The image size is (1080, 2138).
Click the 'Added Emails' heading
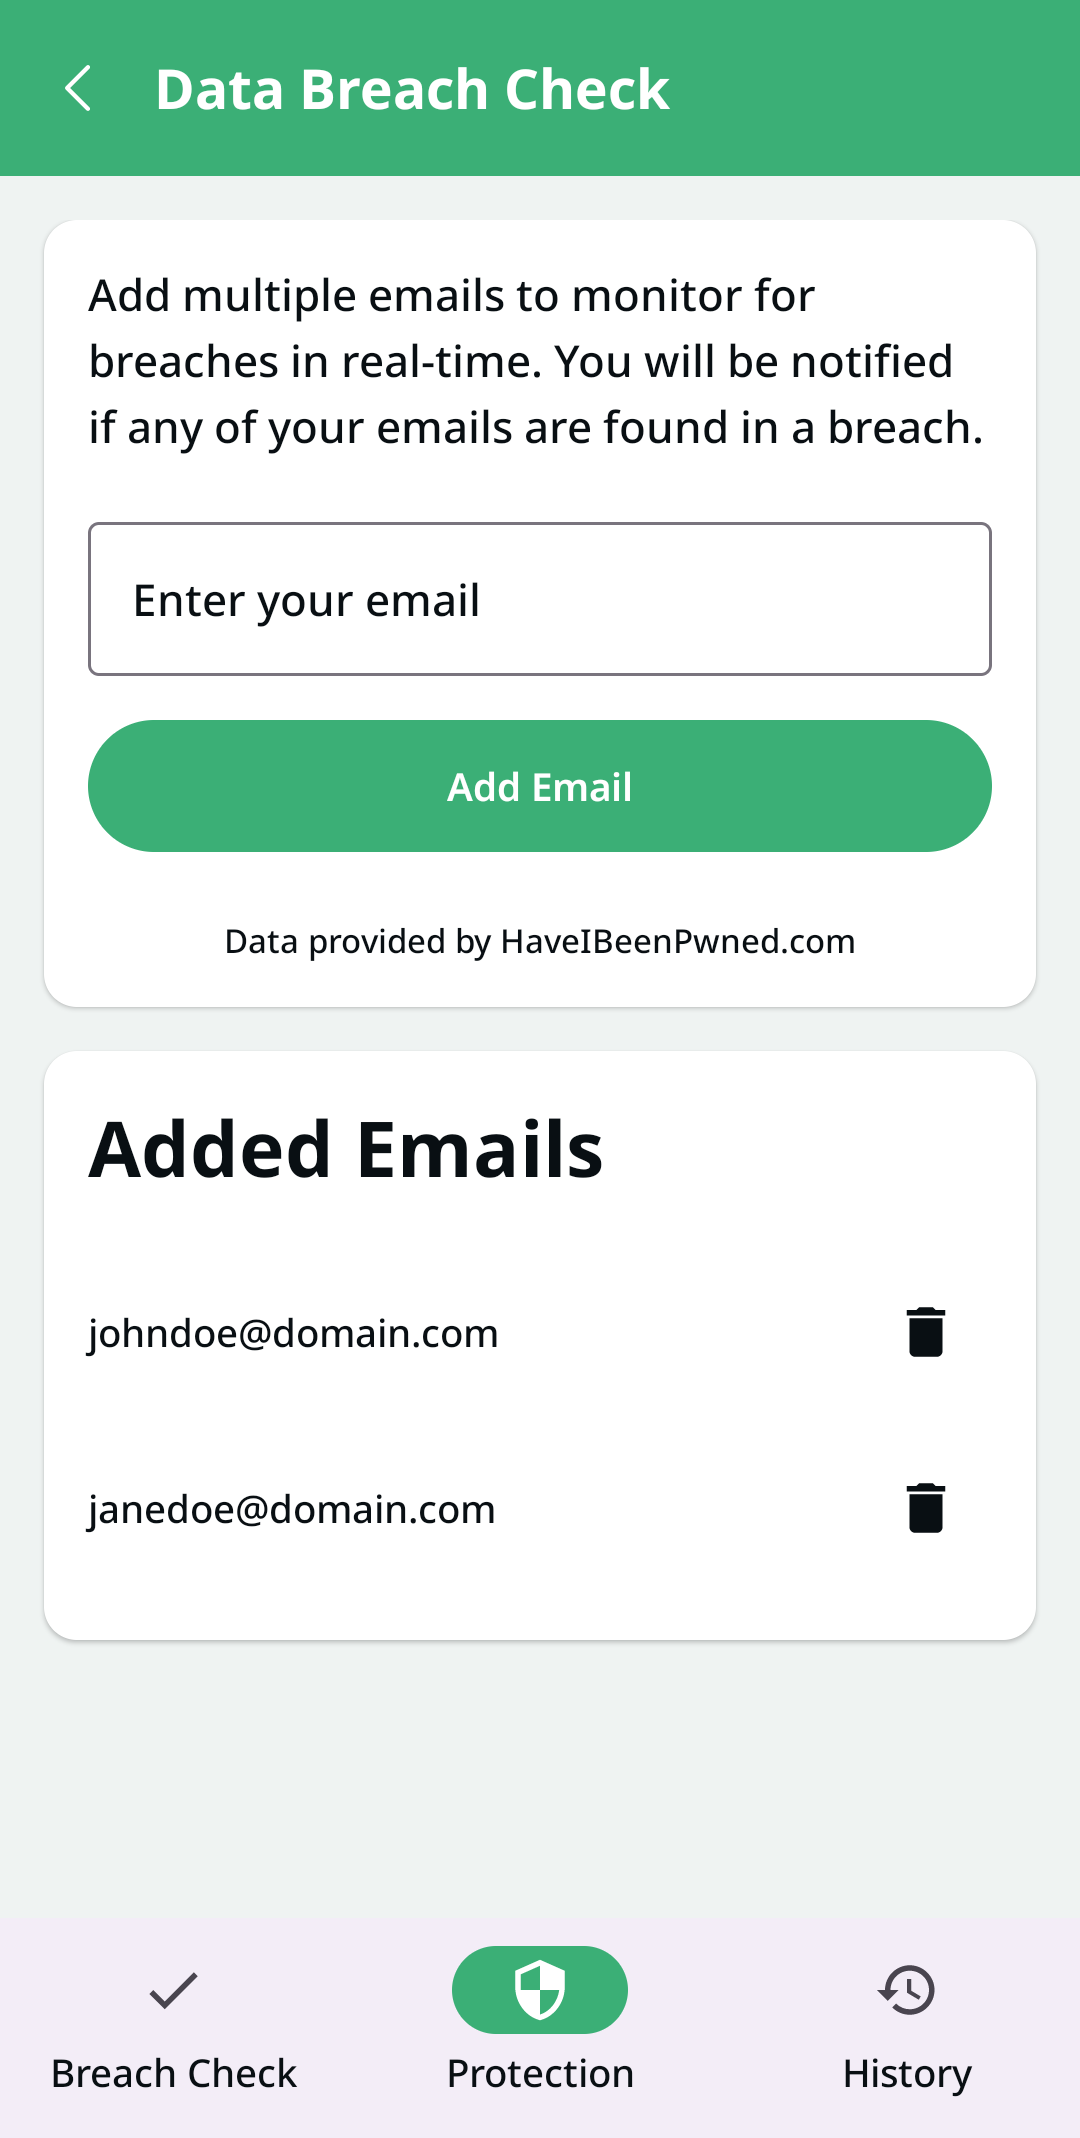pyautogui.click(x=346, y=1150)
